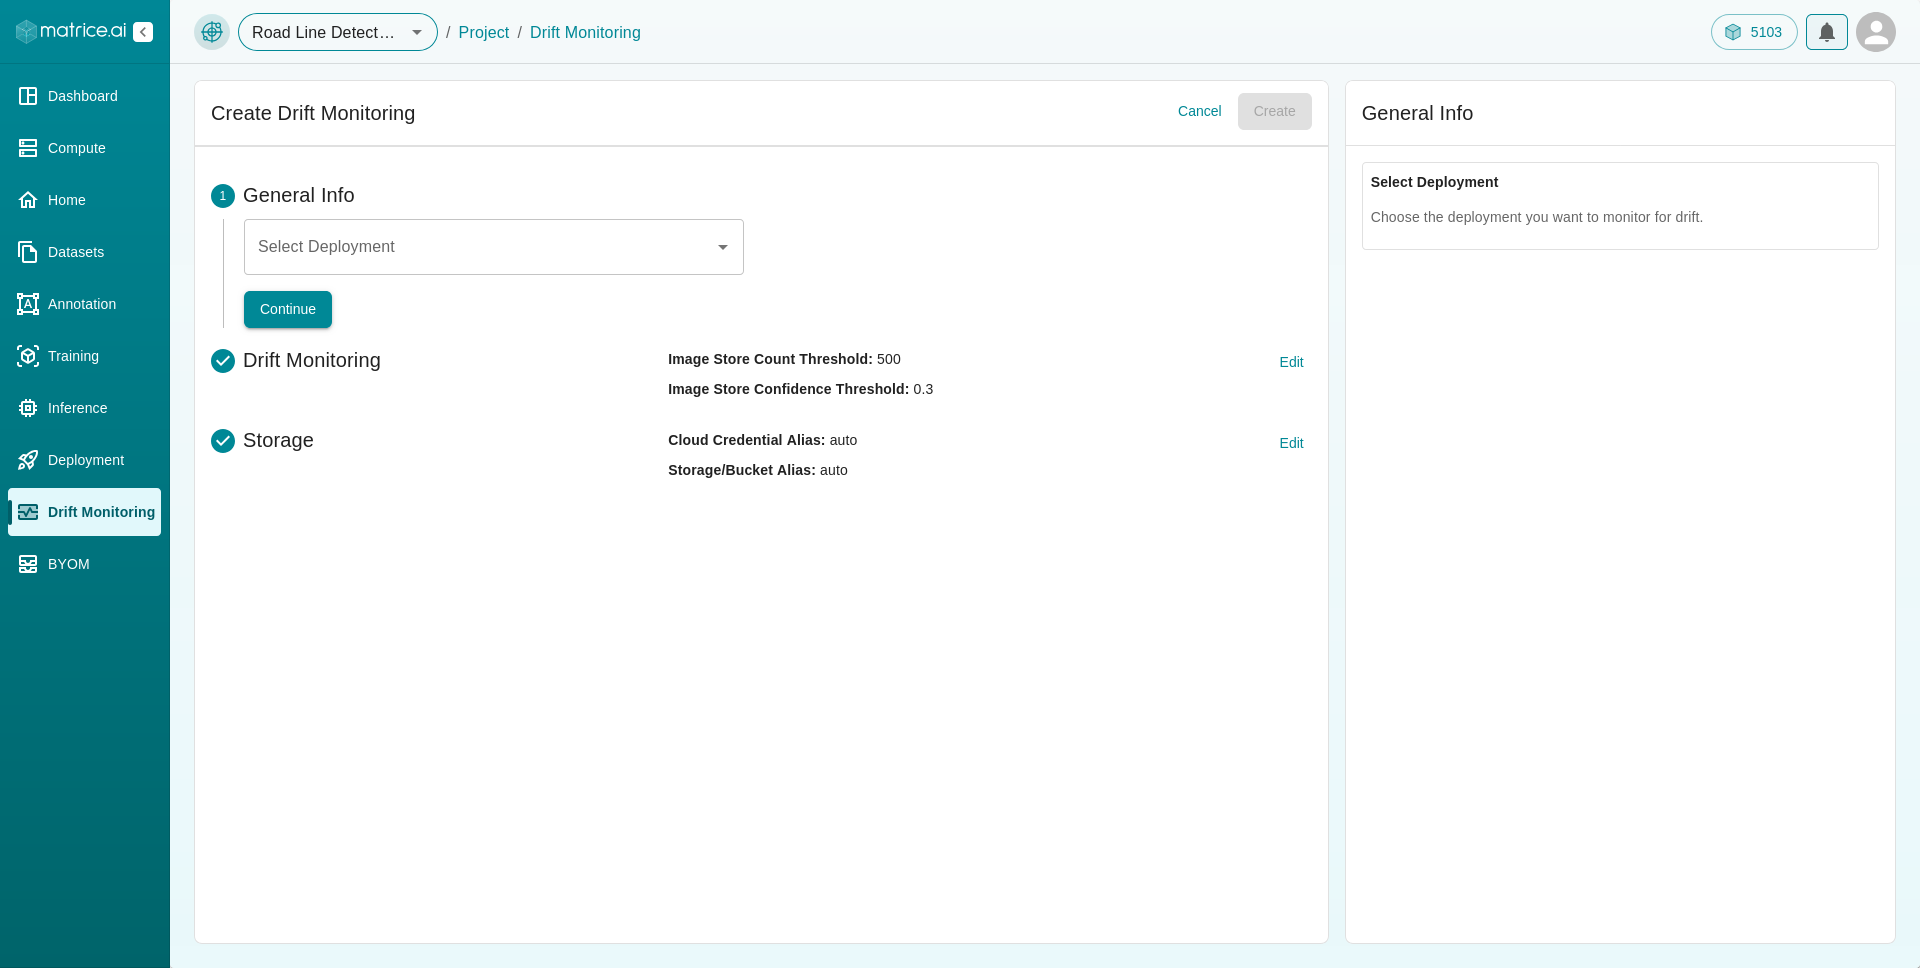Click the cube icon beside 5103
The image size is (1920, 968).
coord(1733,32)
